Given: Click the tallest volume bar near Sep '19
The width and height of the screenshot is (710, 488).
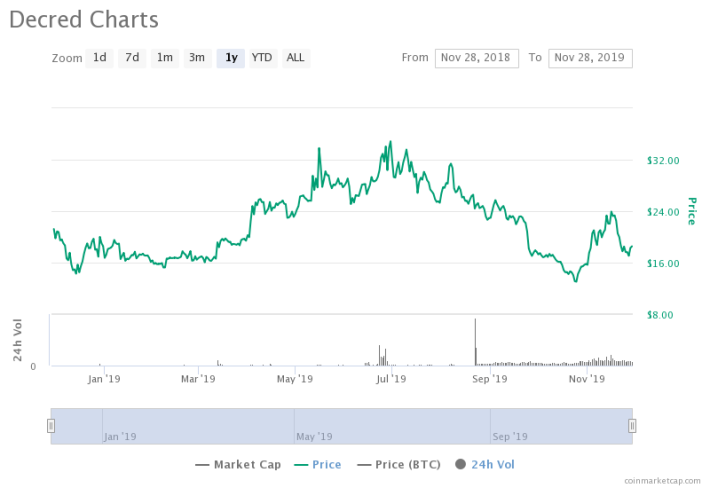Looking at the screenshot, I should click(x=475, y=342).
